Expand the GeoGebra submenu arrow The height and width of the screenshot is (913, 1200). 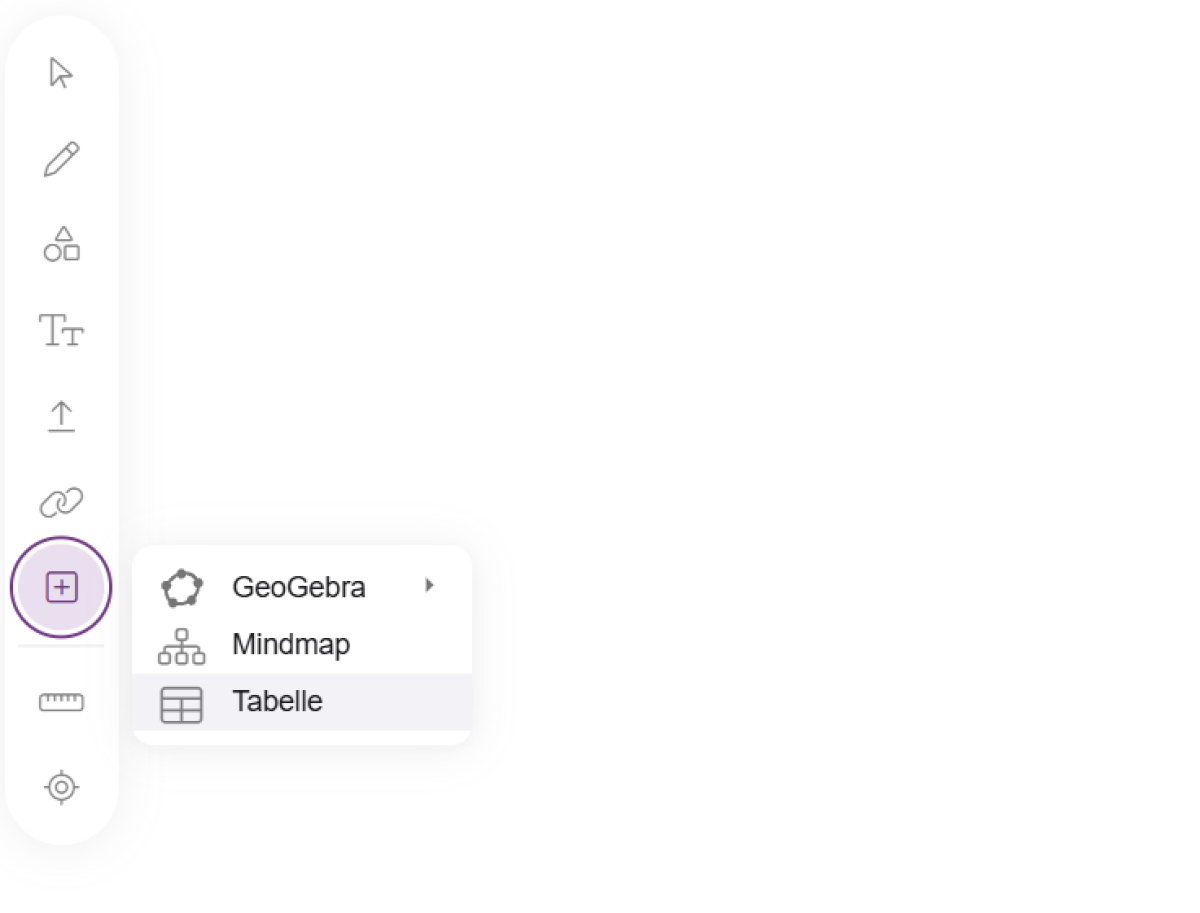[429, 585]
